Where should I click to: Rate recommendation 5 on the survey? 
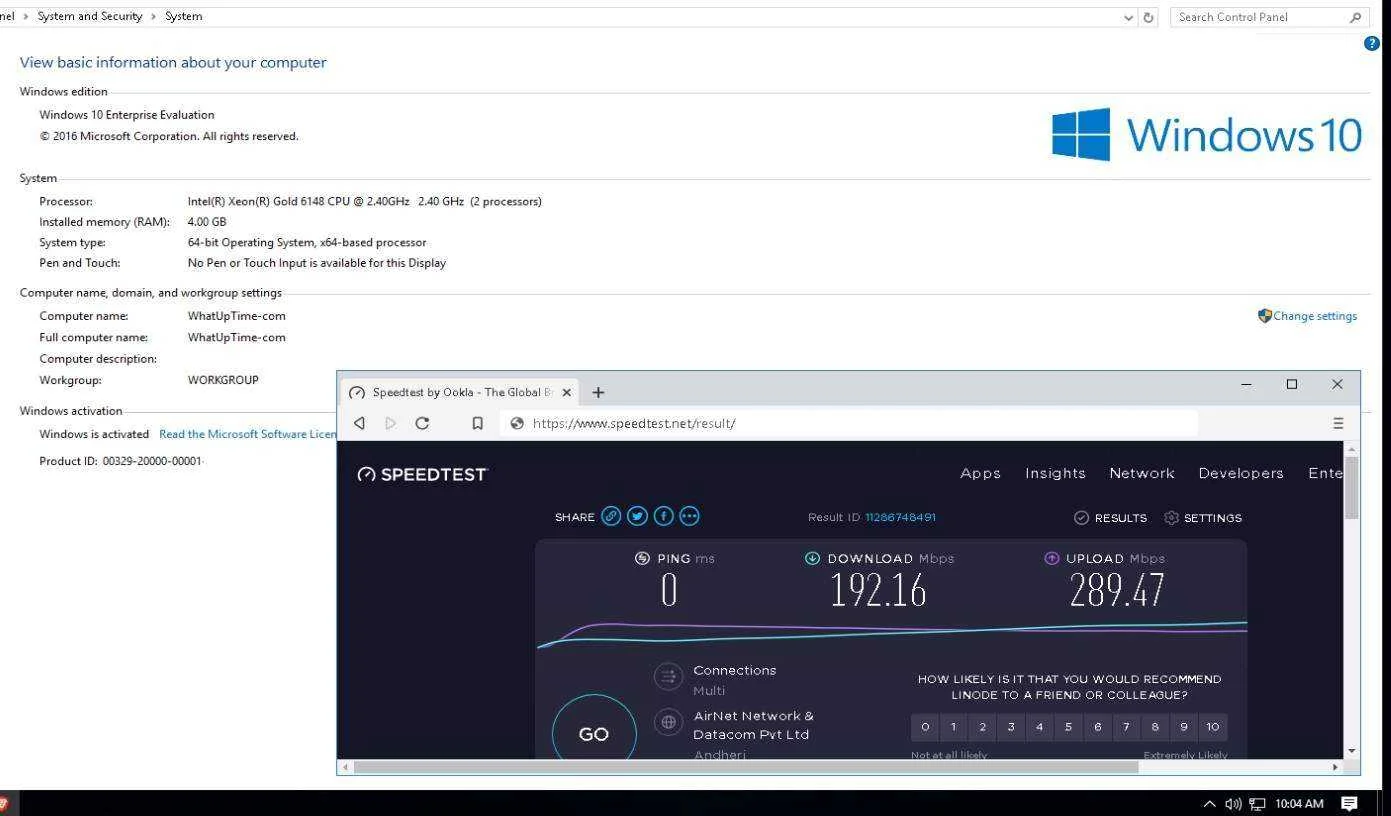pos(1069,727)
